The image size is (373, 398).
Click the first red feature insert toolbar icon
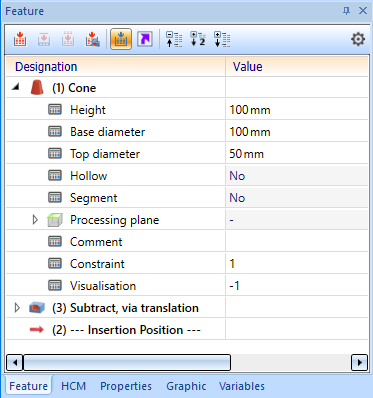[x=20, y=39]
